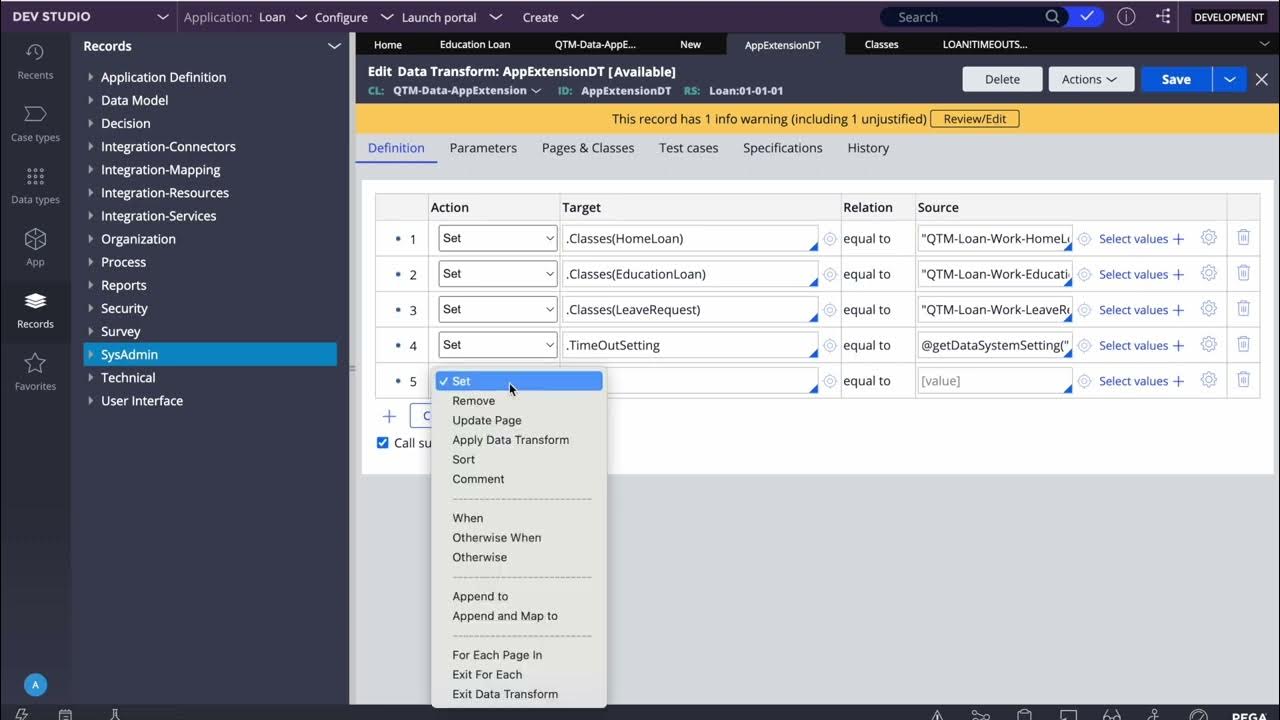Viewport: 1280px width, 720px height.
Task: Delete row 5 with its trash icon
Action: pyautogui.click(x=1243, y=380)
